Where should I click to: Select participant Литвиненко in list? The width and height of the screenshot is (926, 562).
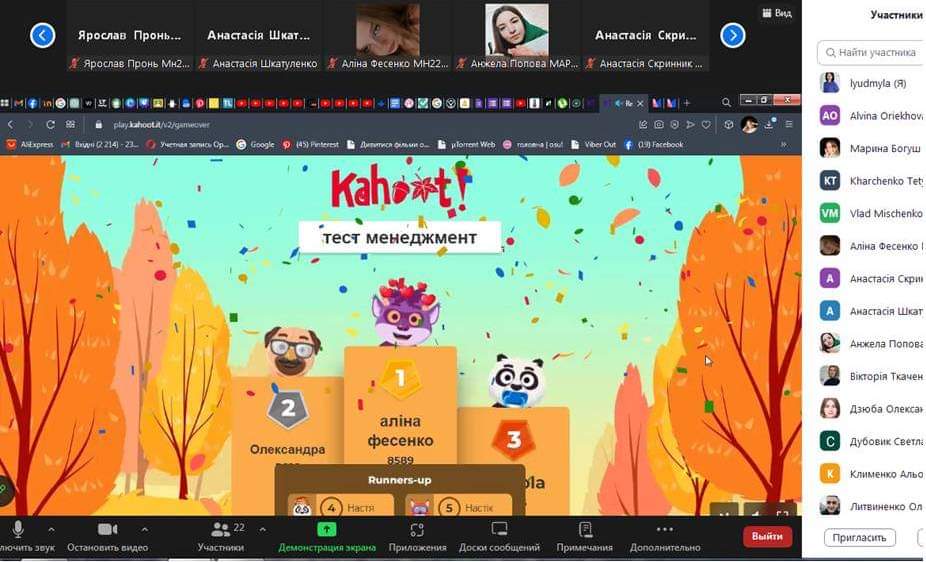pos(872,506)
